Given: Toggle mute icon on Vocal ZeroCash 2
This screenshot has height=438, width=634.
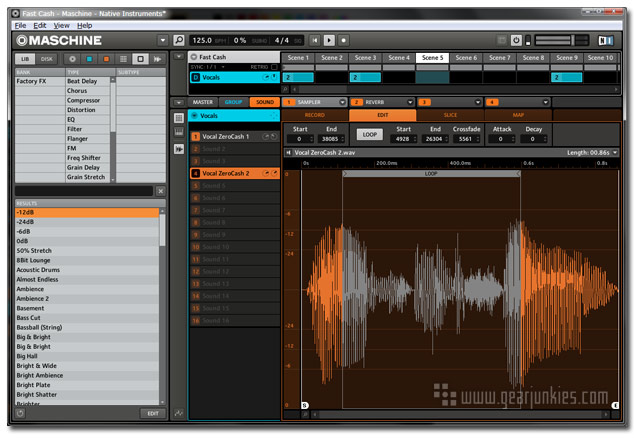Looking at the screenshot, I should coord(266,173).
